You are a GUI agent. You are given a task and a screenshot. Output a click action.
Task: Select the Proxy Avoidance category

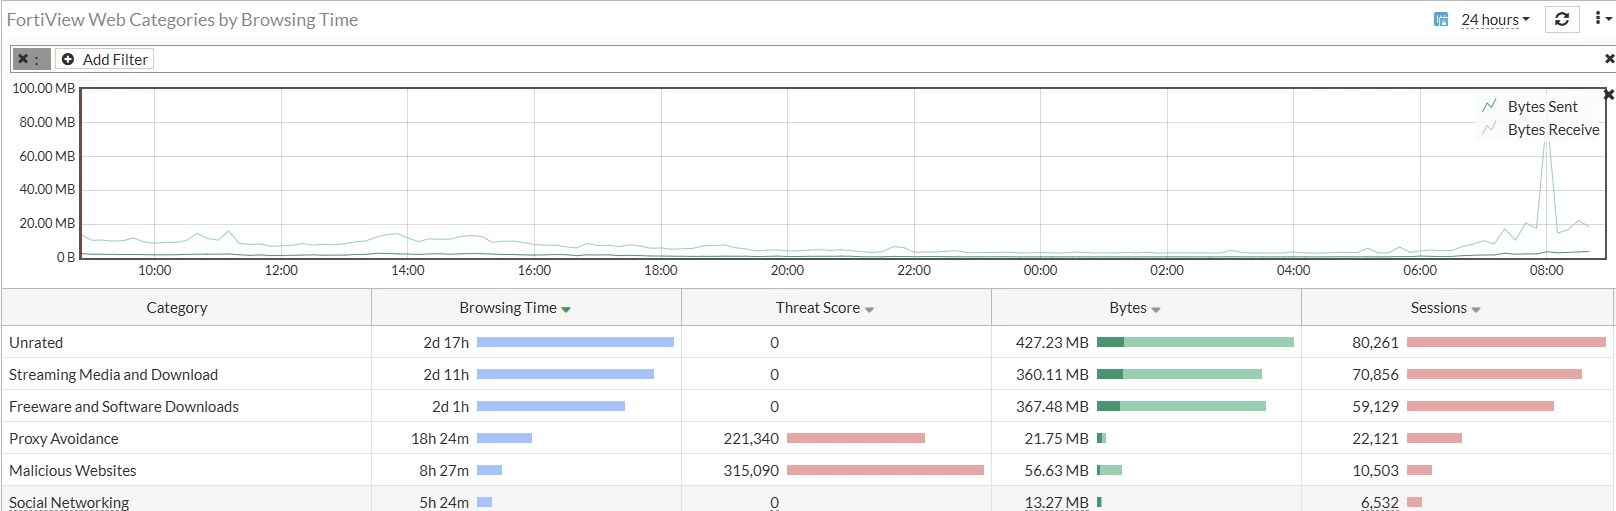64,438
